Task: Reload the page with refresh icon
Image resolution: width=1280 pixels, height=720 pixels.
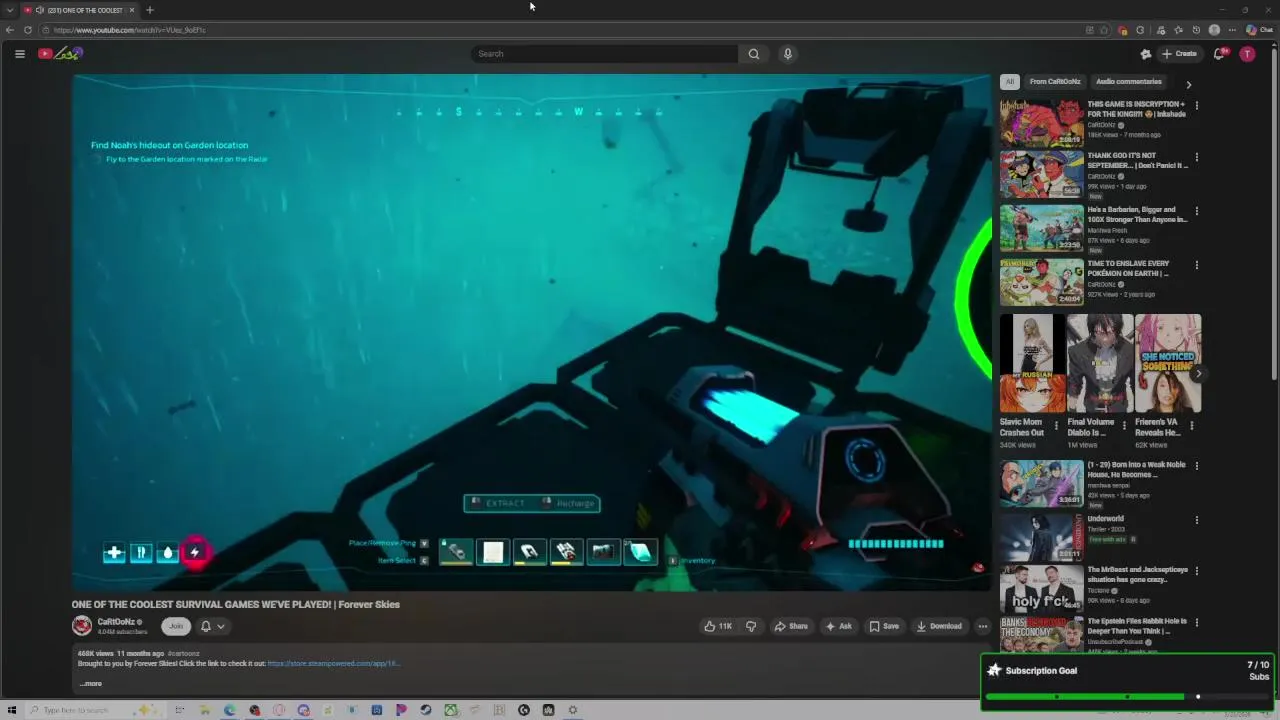Action: coord(28,30)
